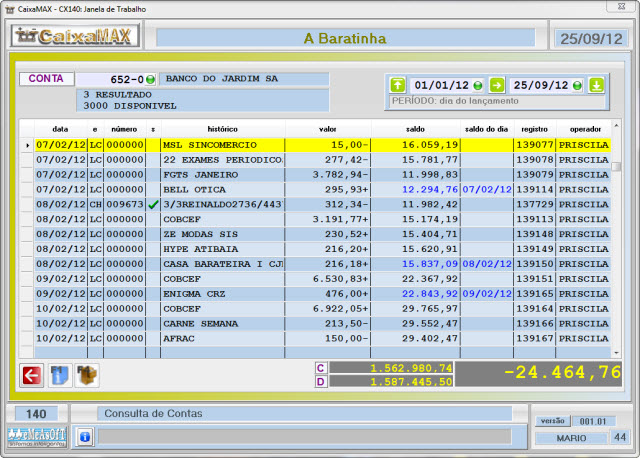Select the MSL SINCOMERCIO highlighted row

point(222,145)
